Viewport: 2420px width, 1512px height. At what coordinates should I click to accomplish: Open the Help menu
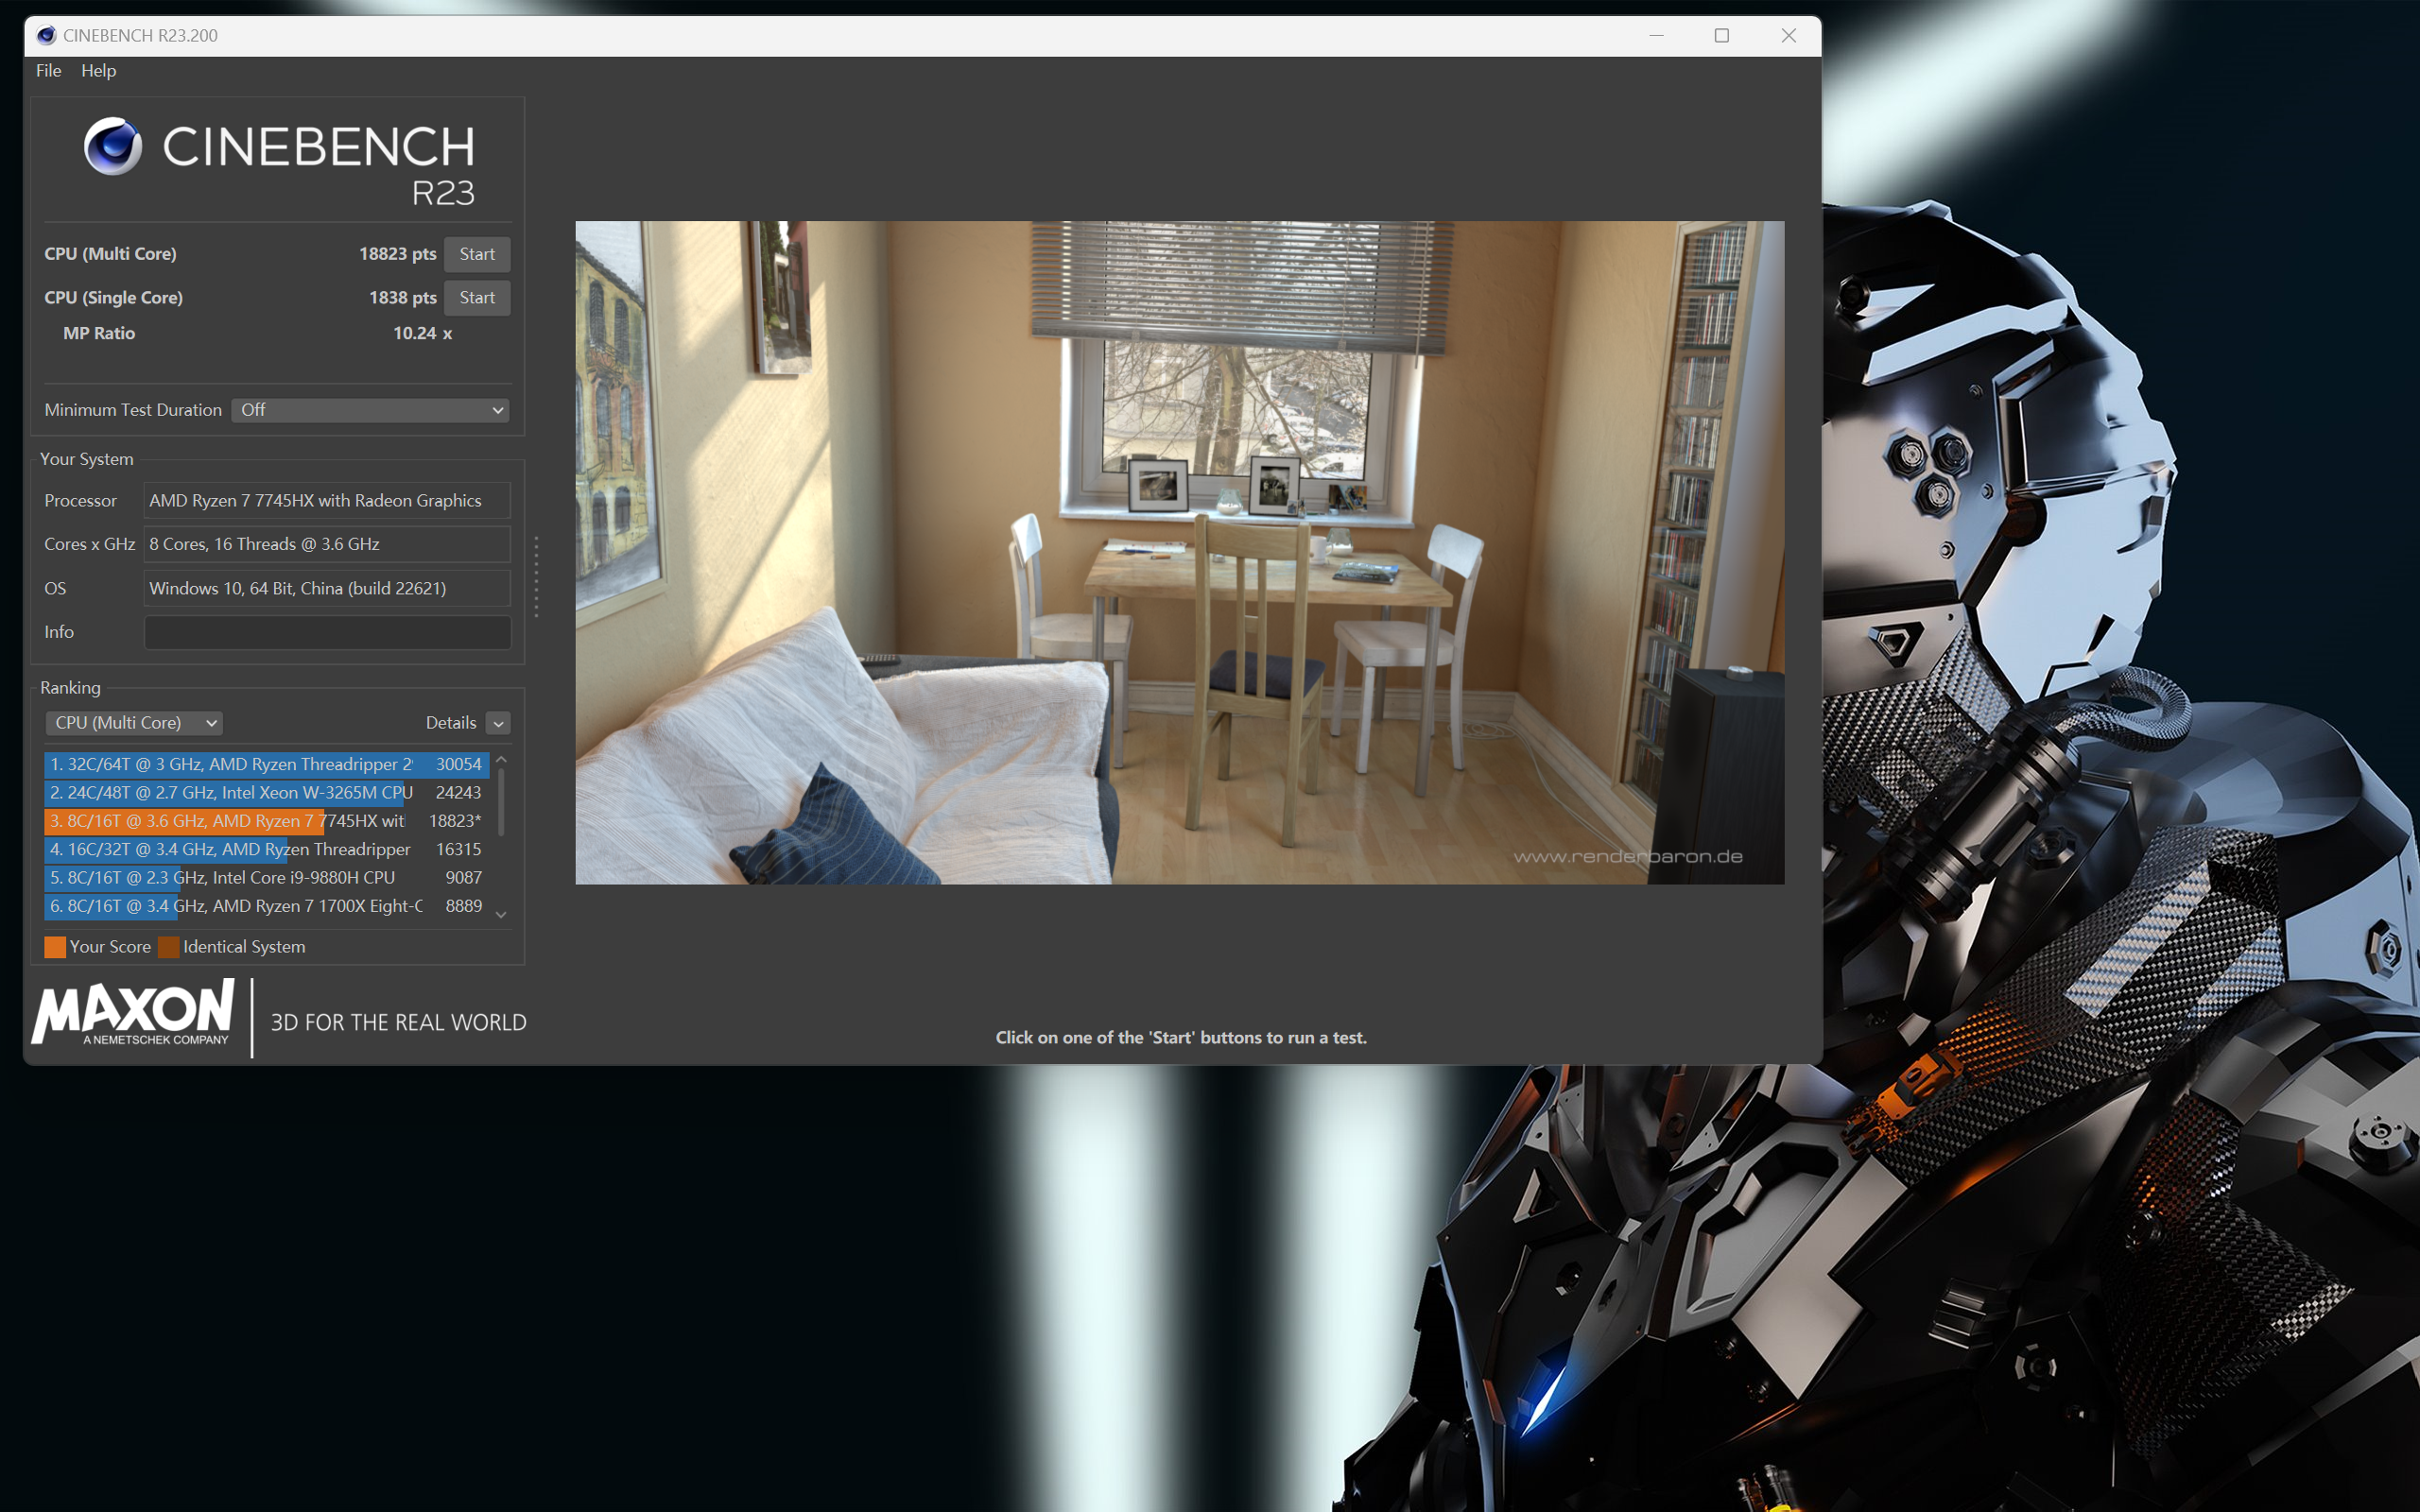click(x=98, y=70)
